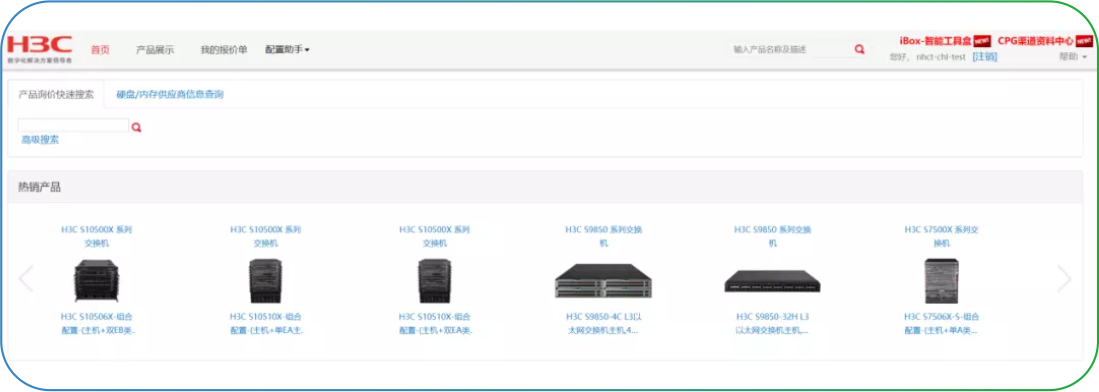Show next hot products with right arrow
1099x392 pixels.
[1064, 278]
